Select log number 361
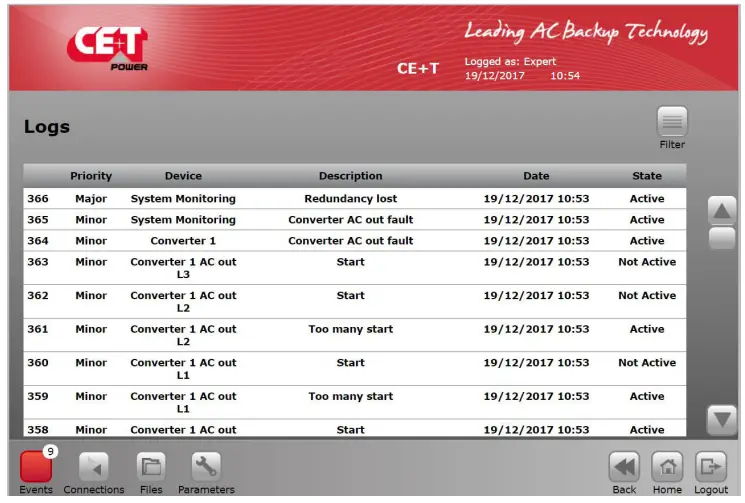This screenshot has width=745, height=503. 38,329
